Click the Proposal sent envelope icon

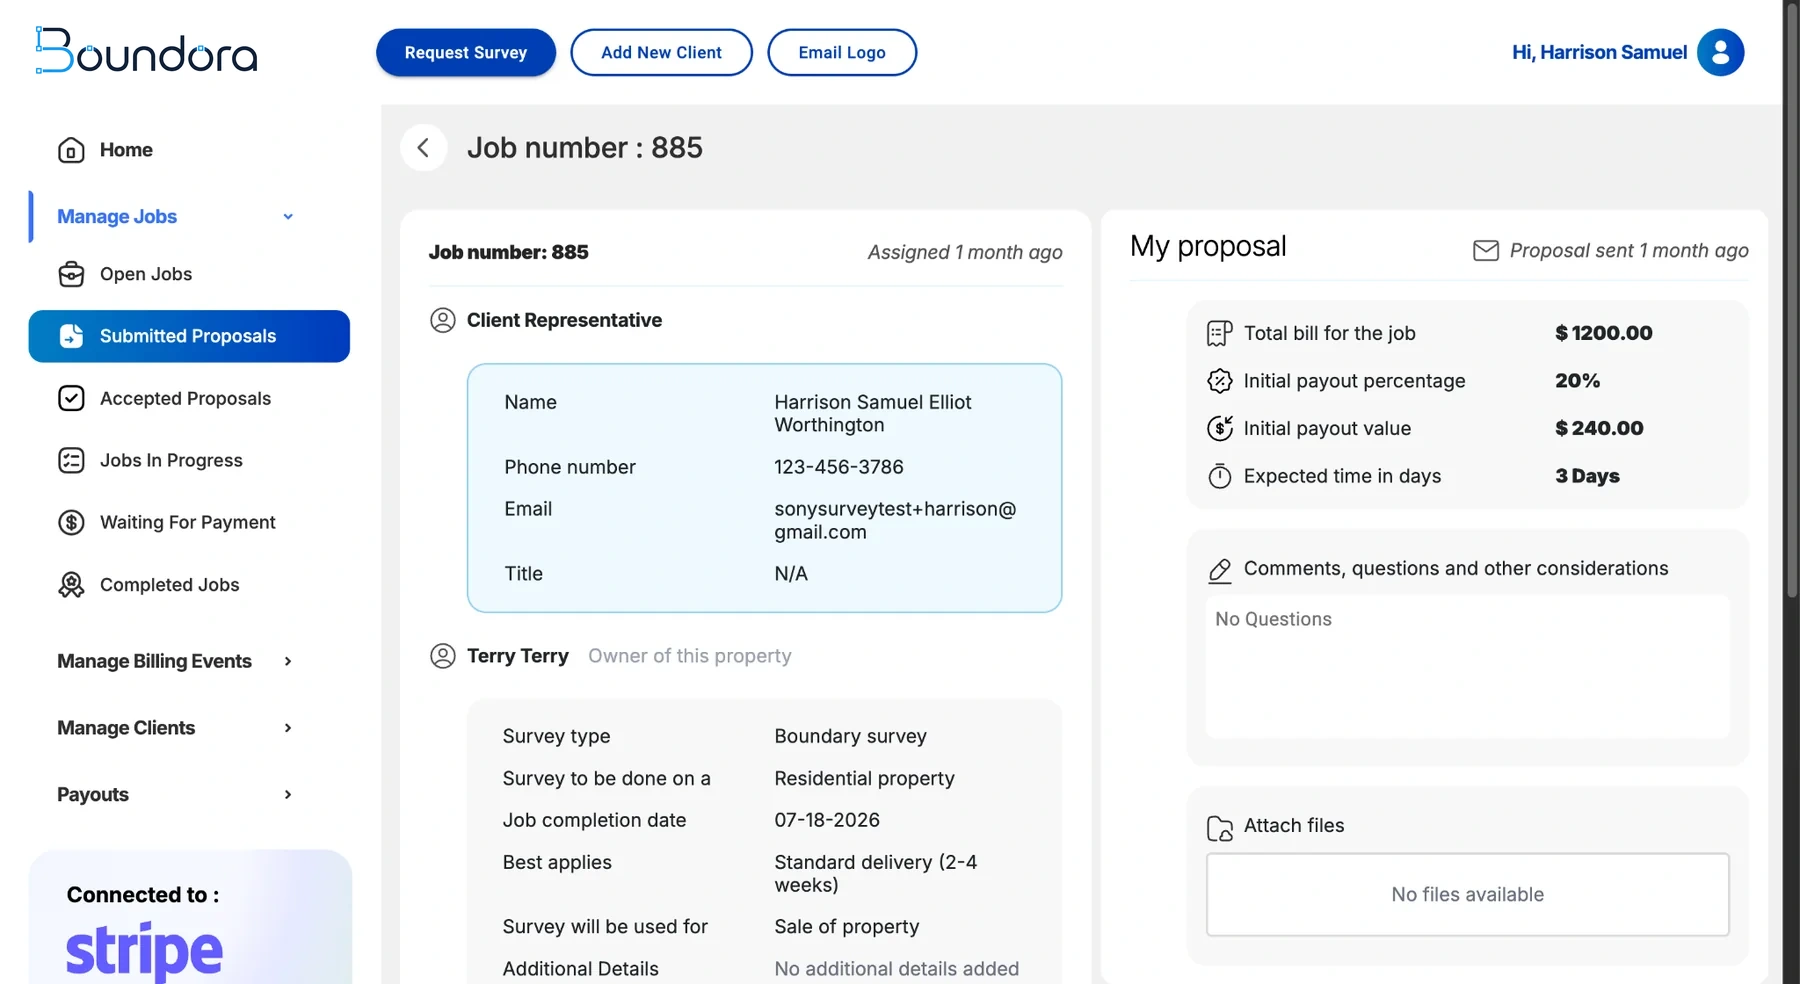[1486, 250]
